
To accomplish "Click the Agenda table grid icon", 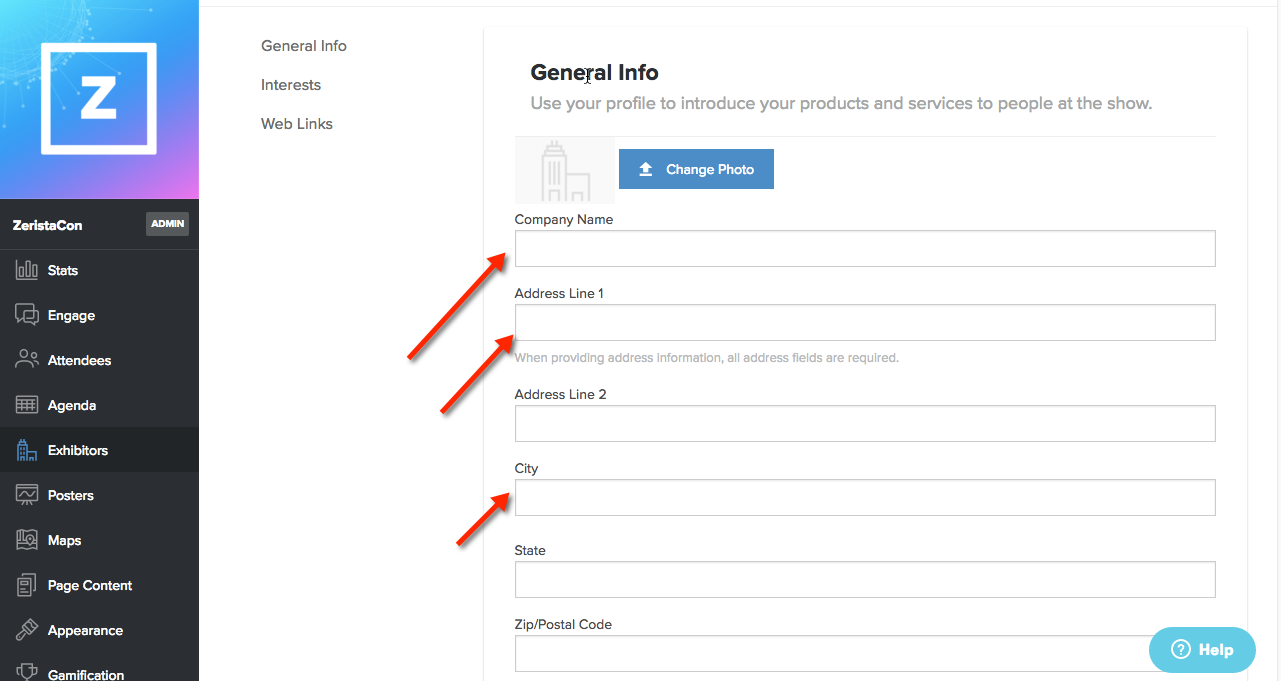I will coord(27,405).
